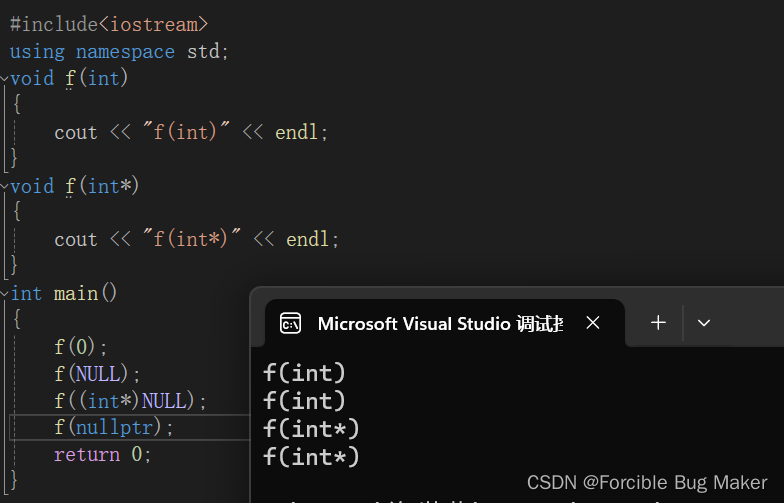Screen dimensions: 784x503
Task: Open a new terminal tab with plus button
Action: pos(658,323)
